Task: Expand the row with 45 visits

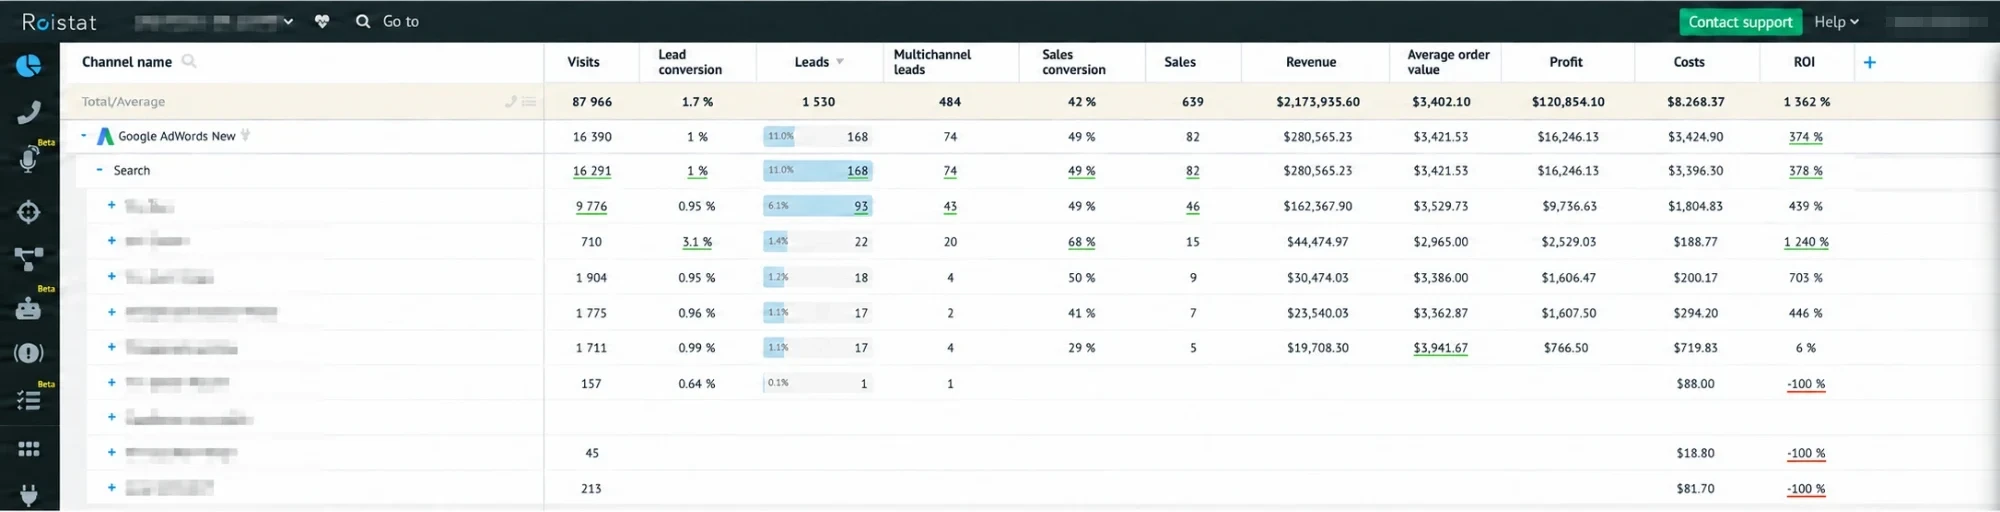Action: click(x=112, y=452)
